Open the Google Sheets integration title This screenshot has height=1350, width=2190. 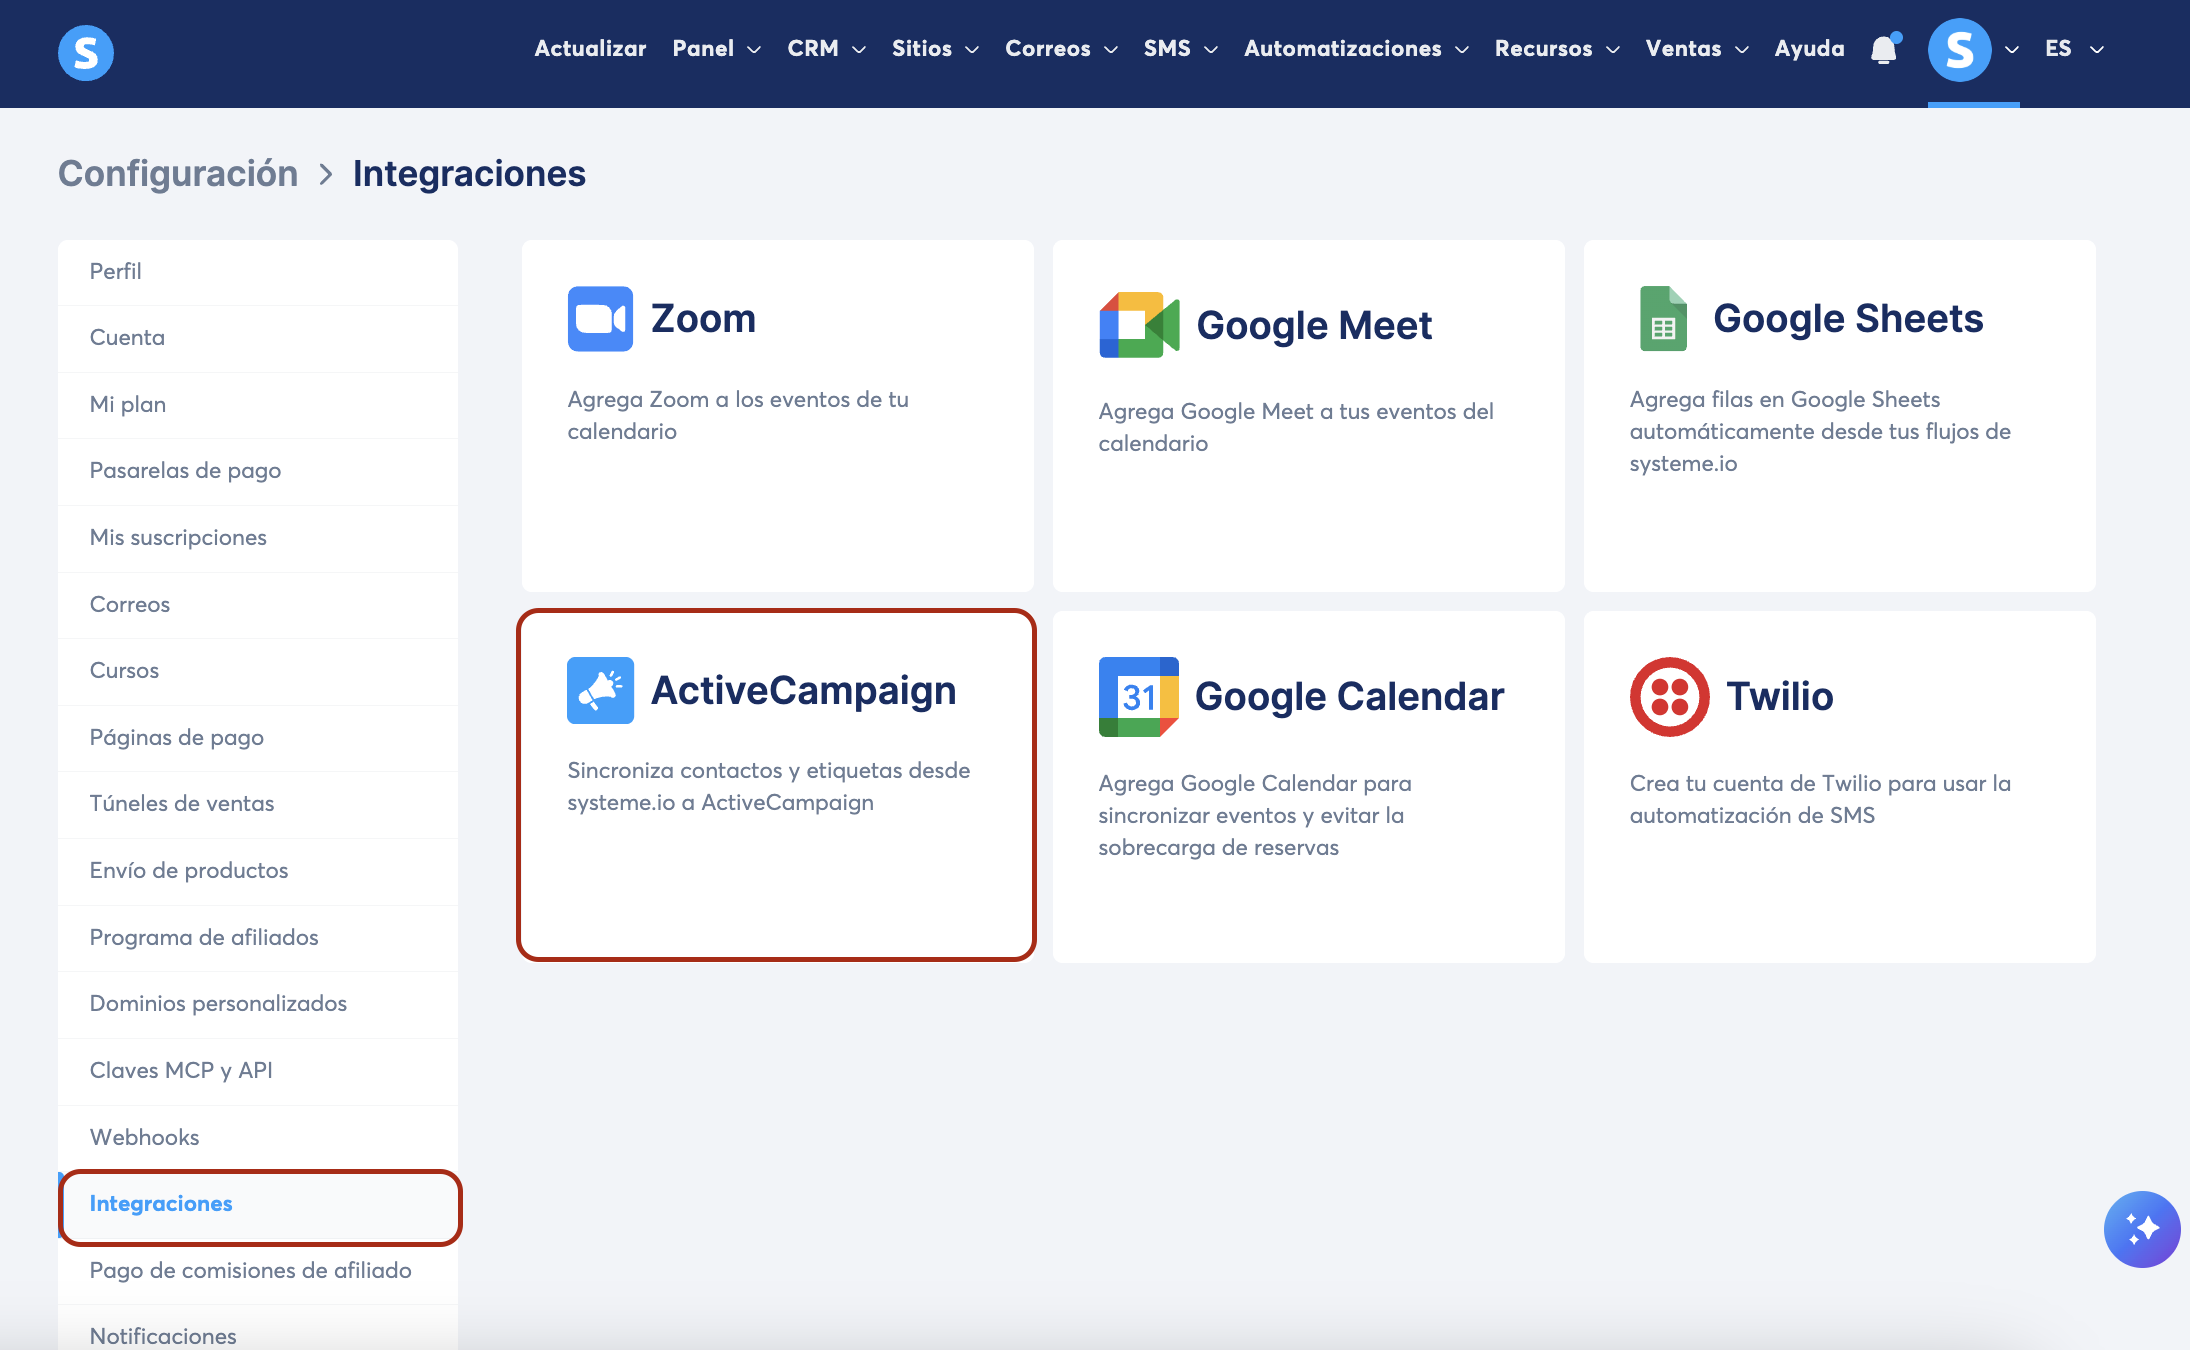pyautogui.click(x=1848, y=319)
